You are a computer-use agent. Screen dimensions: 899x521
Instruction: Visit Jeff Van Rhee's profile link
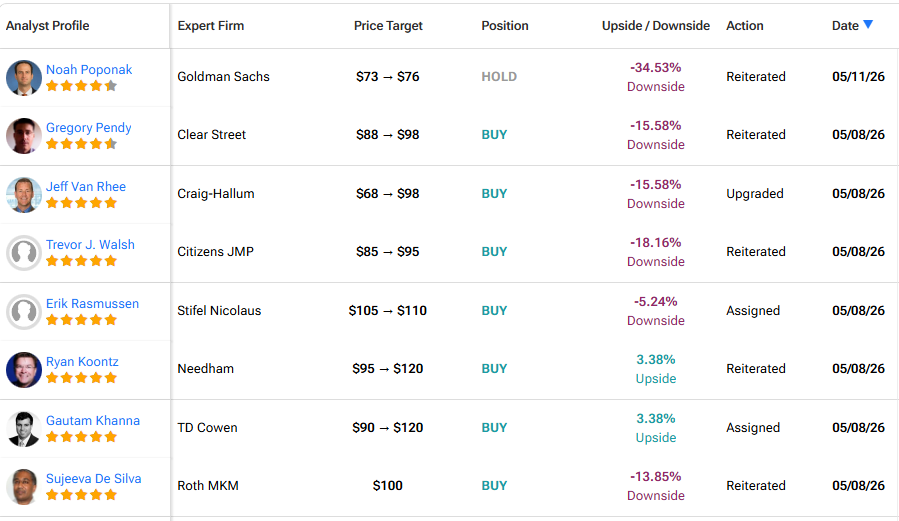tap(86, 186)
